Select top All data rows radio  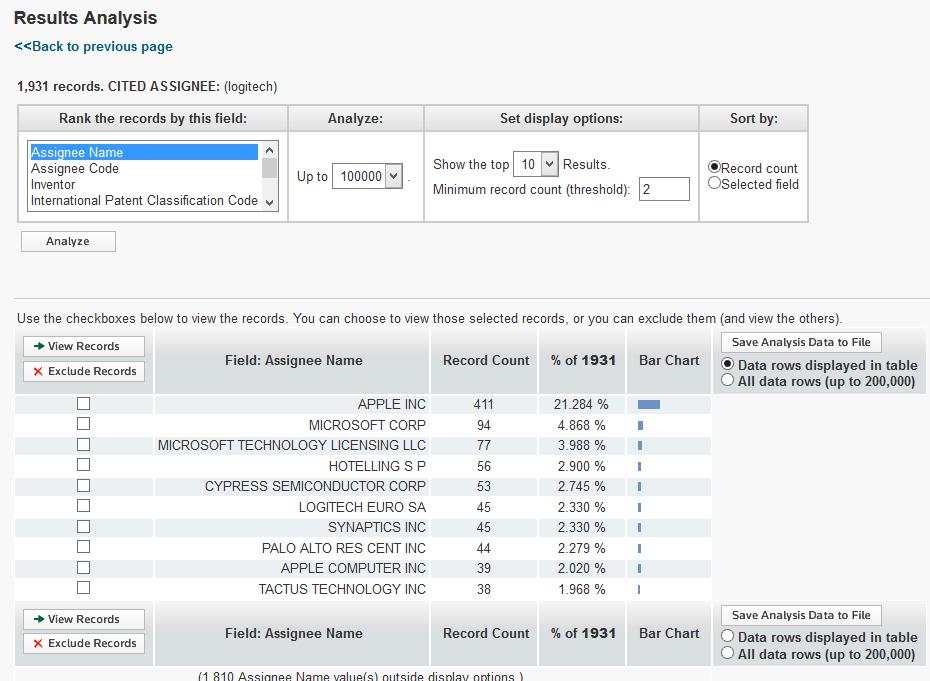click(727, 380)
